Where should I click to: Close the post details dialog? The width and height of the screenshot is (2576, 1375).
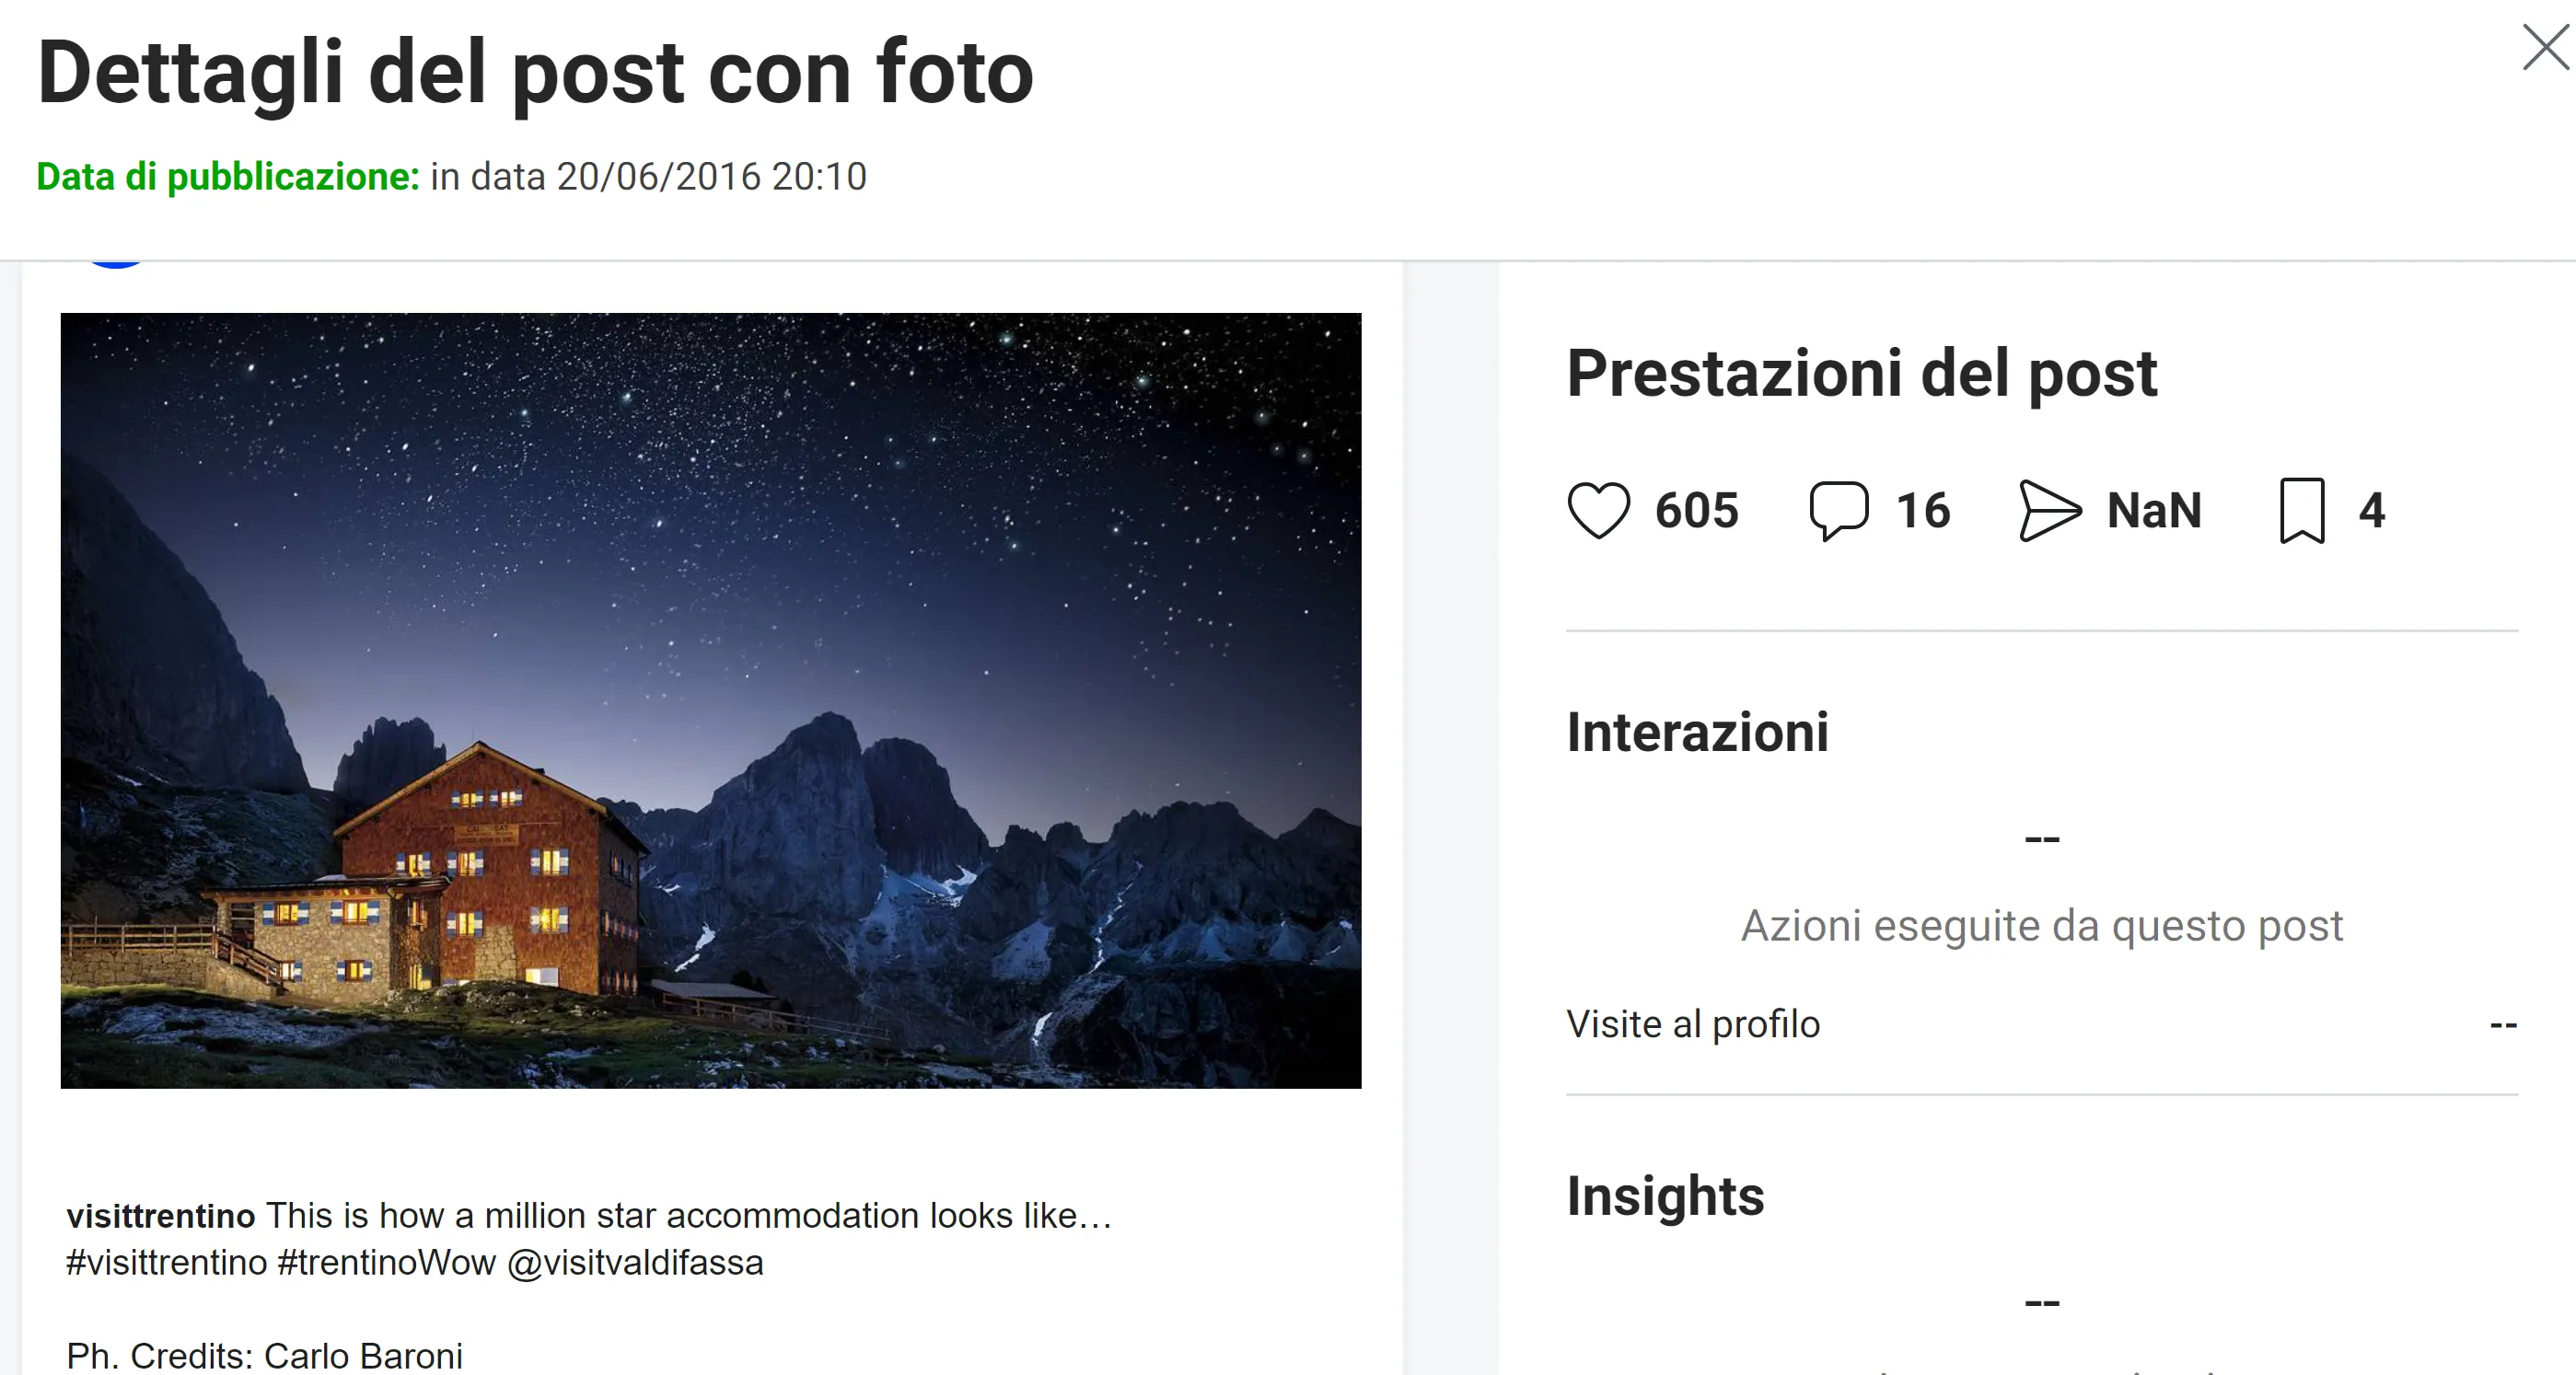pos(2545,48)
